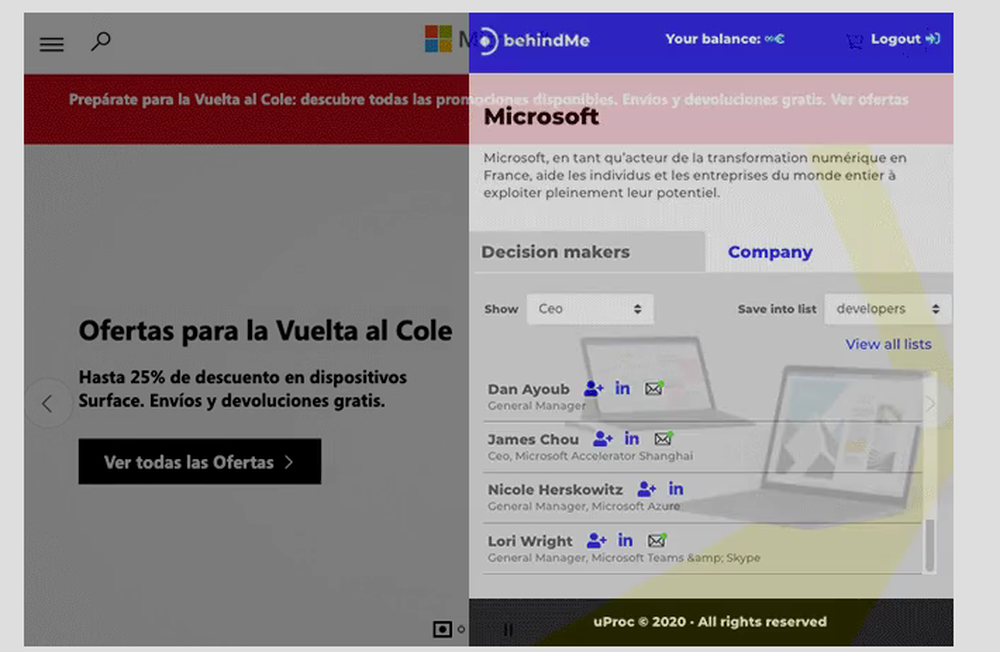The width and height of the screenshot is (1000, 652).
Task: Click the Your balance text
Action: (725, 39)
